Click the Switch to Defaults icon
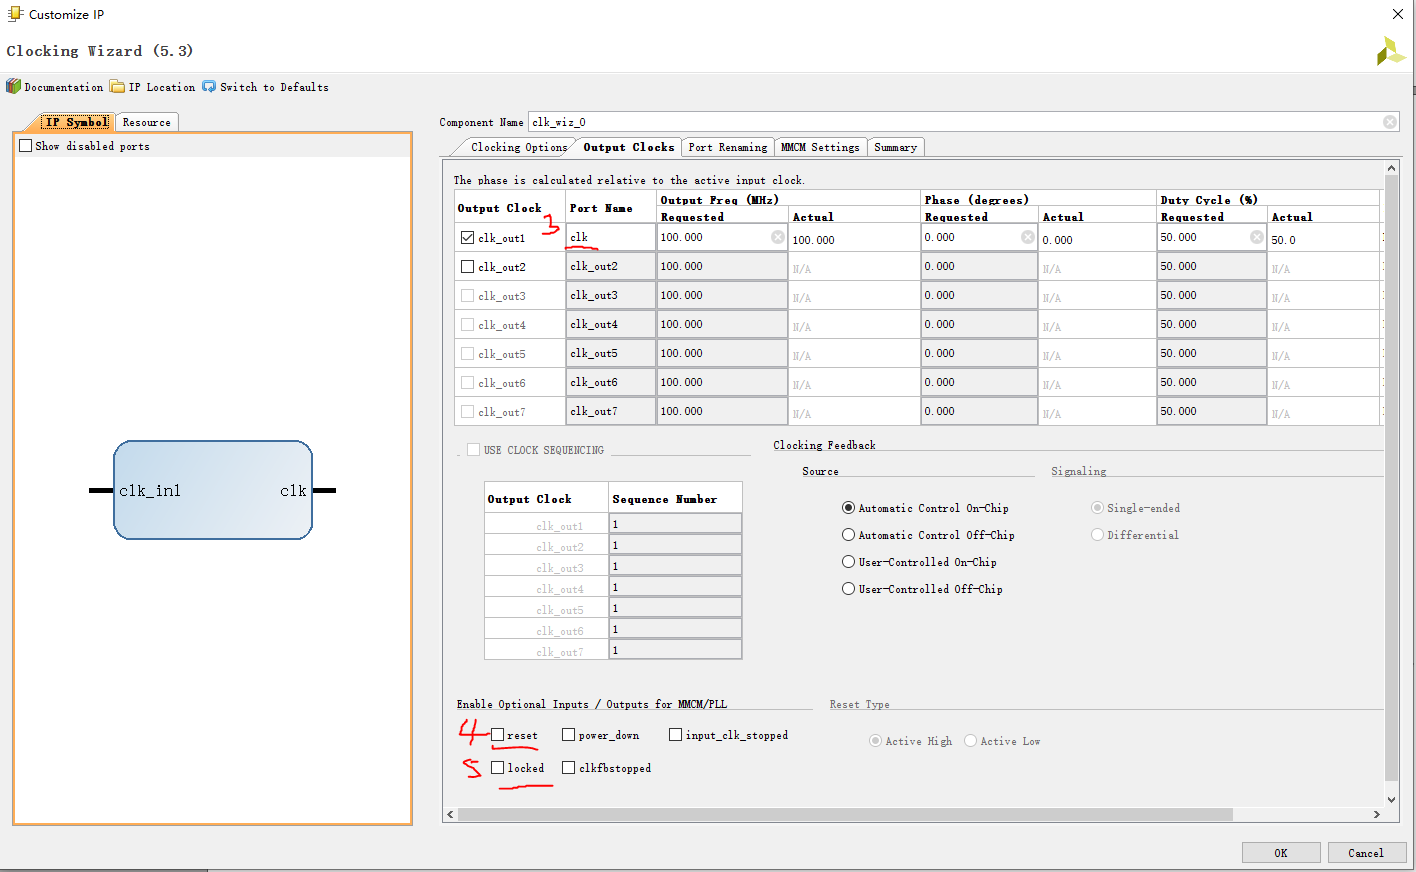1416x872 pixels. (209, 87)
